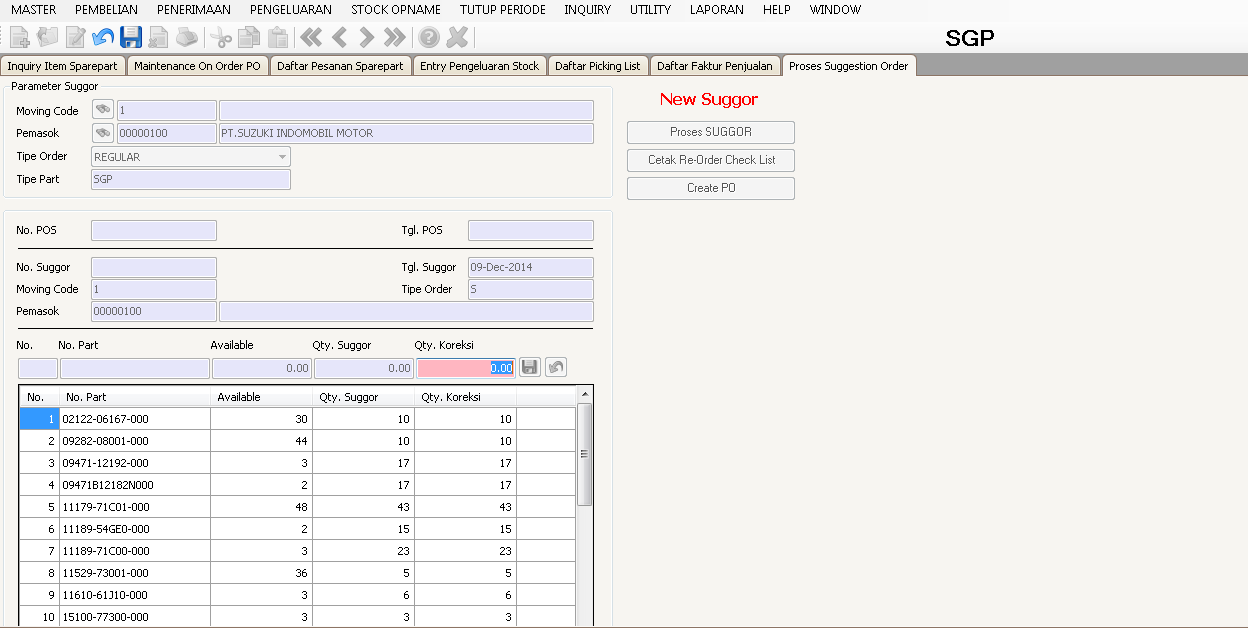Open the STOCK OPNAME menu
The width and height of the screenshot is (1248, 628).
coord(396,10)
